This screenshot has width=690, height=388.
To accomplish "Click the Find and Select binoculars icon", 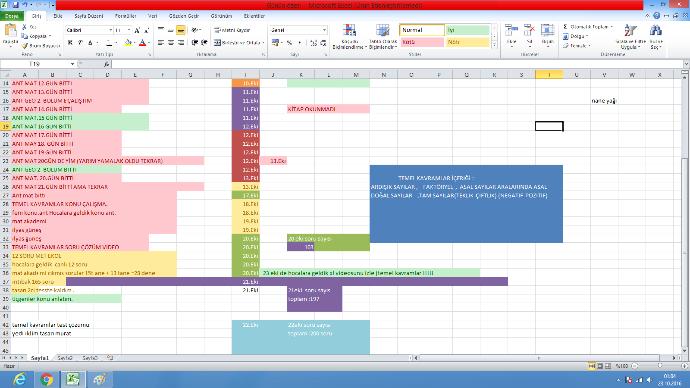I will [x=656, y=31].
